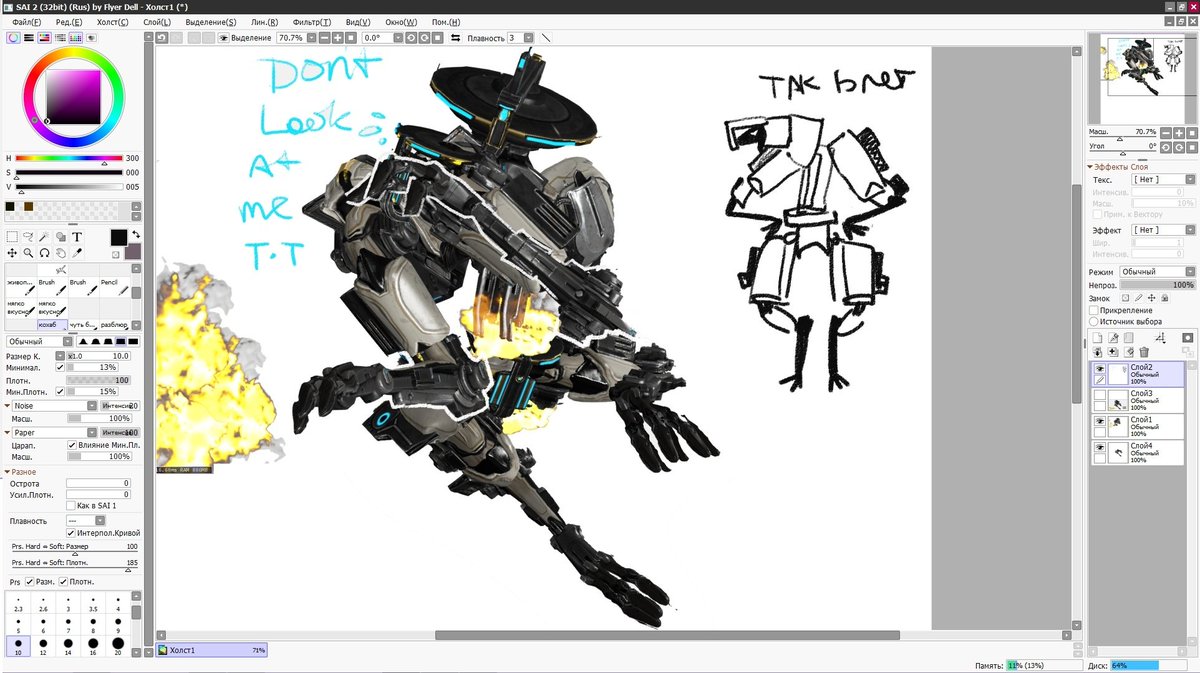Select the lasso selection tool
Image resolution: width=1200 pixels, height=673 pixels.
pos(29,237)
